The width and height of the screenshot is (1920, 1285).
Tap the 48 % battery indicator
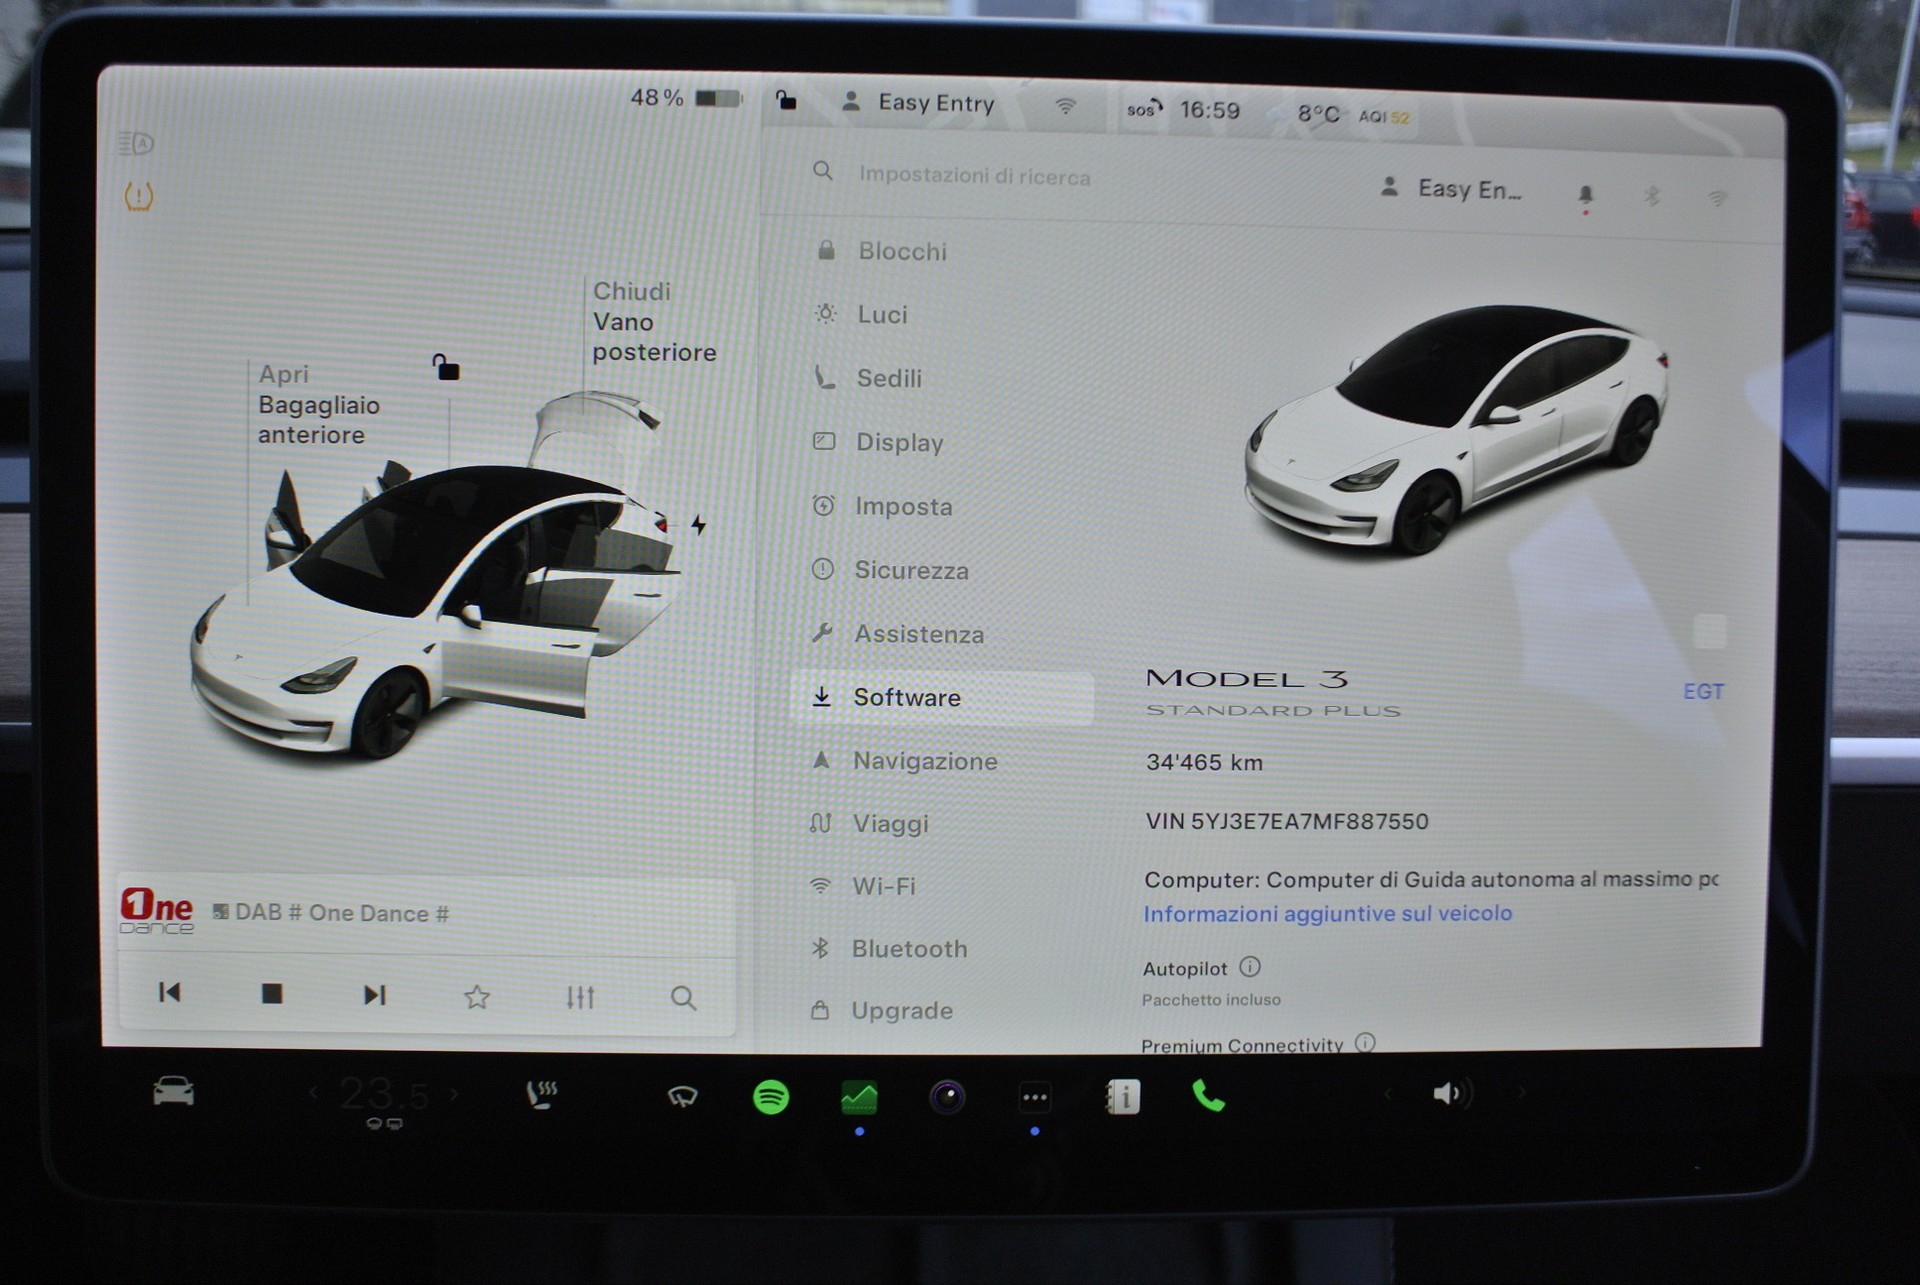(x=686, y=98)
